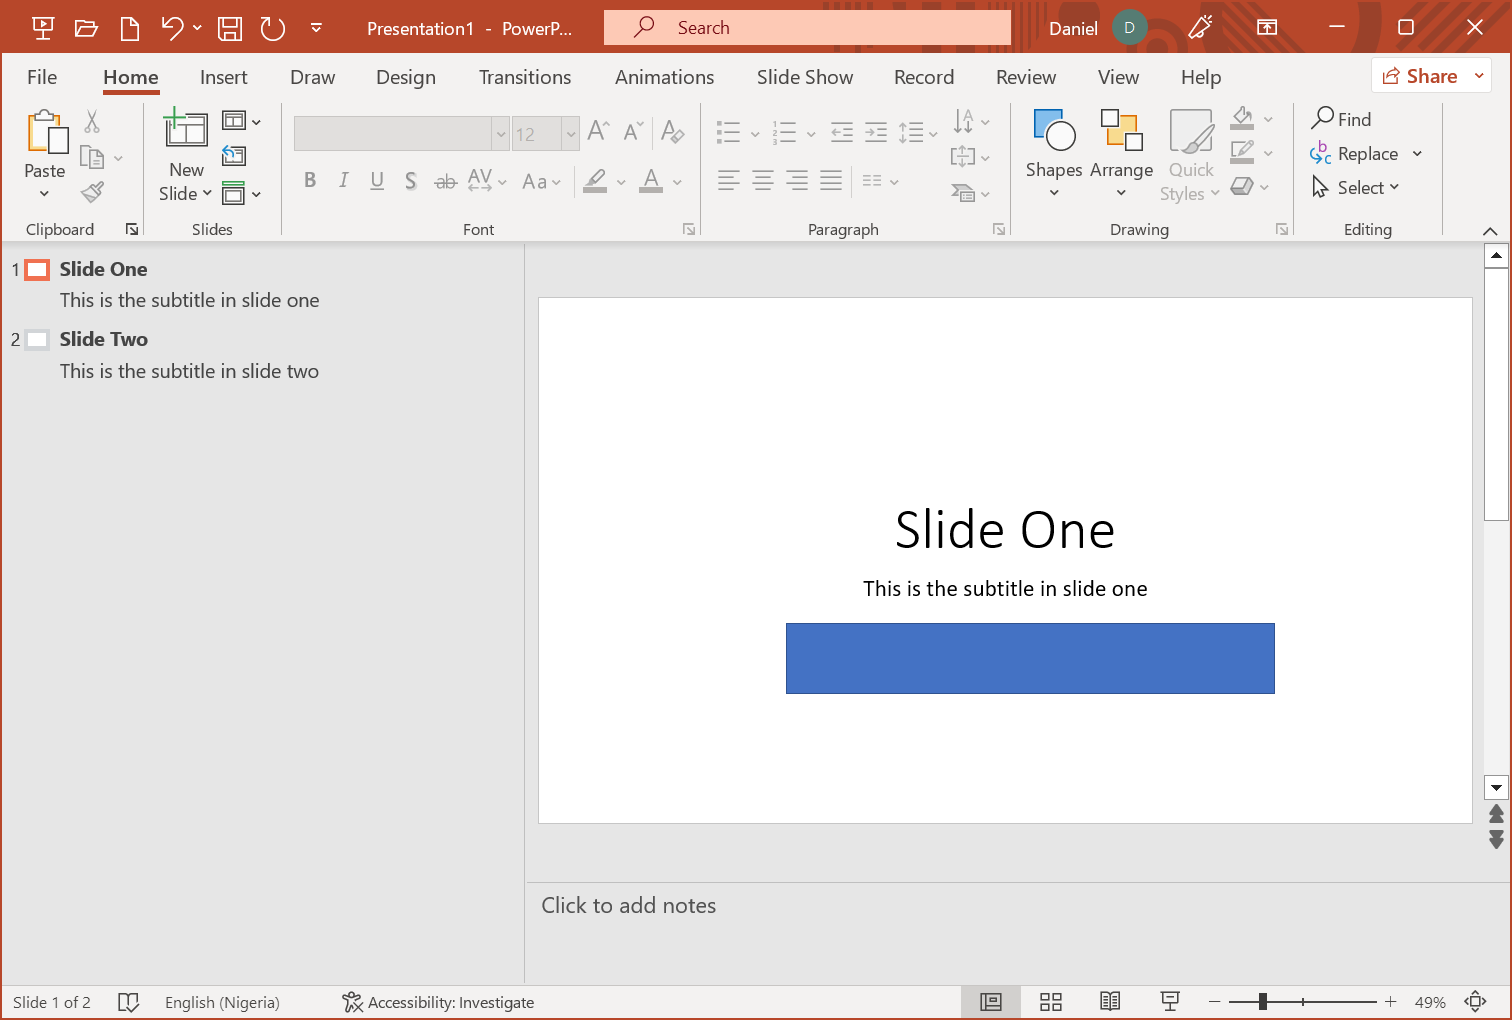Switch to Slide Sorter view
The width and height of the screenshot is (1512, 1020).
pos(1050,1002)
